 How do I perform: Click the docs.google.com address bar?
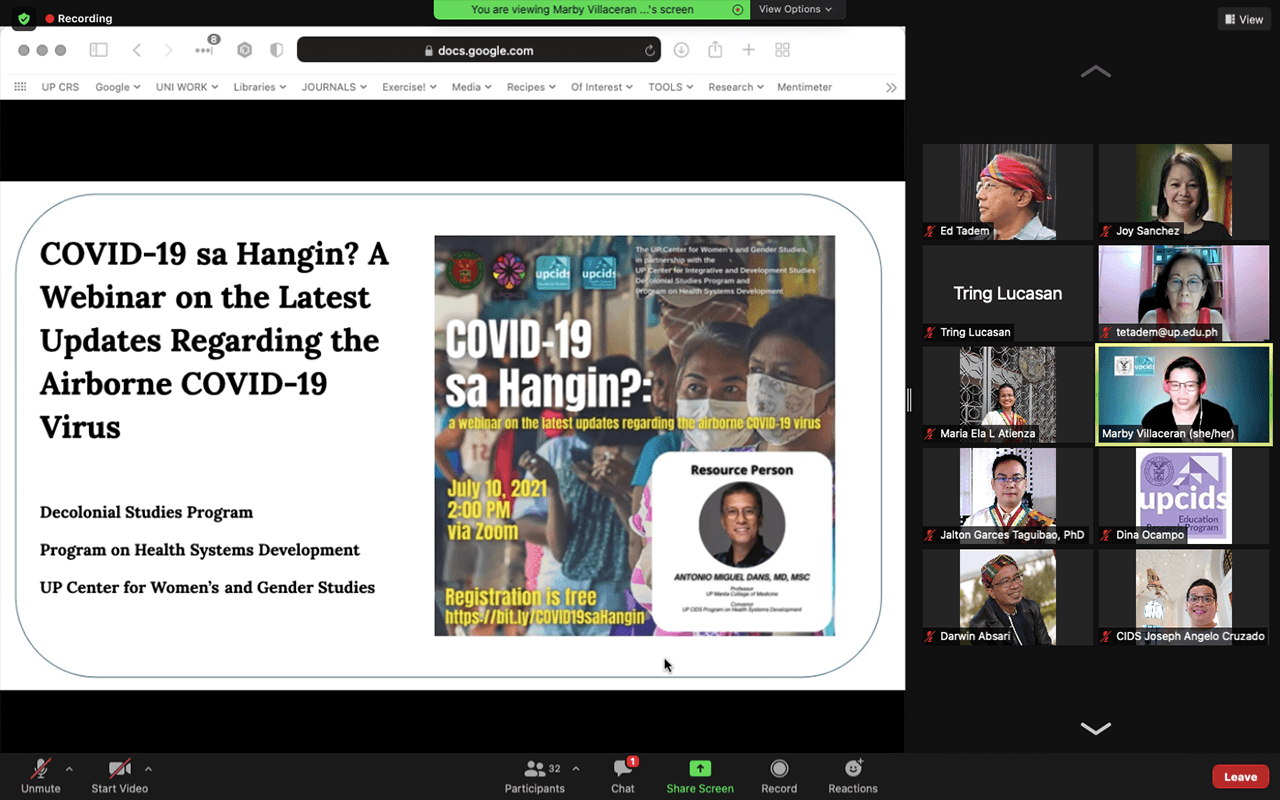480,50
